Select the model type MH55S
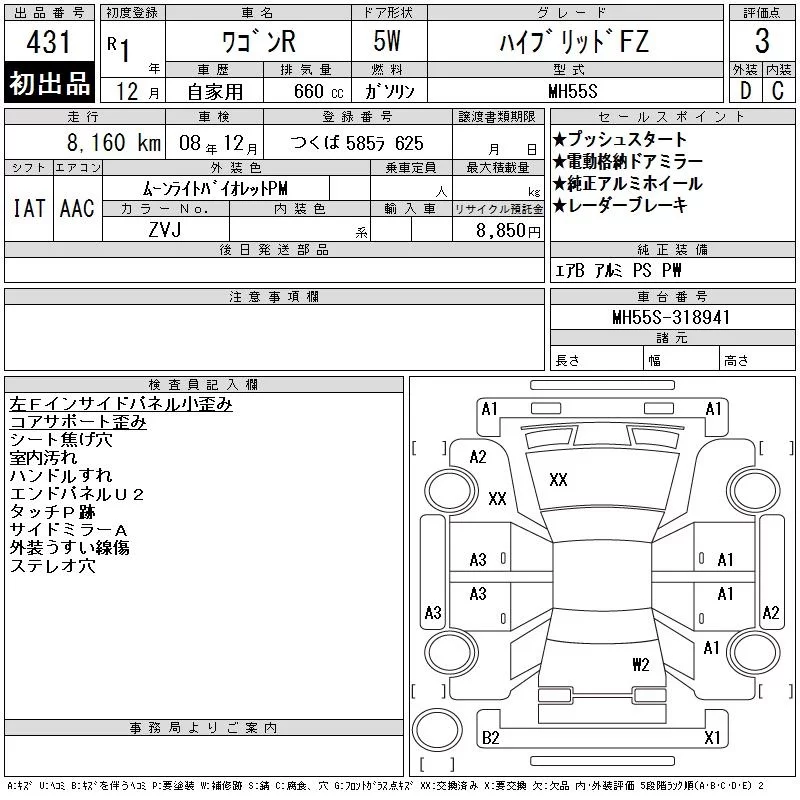This screenshot has height=800, width=800. (x=573, y=91)
